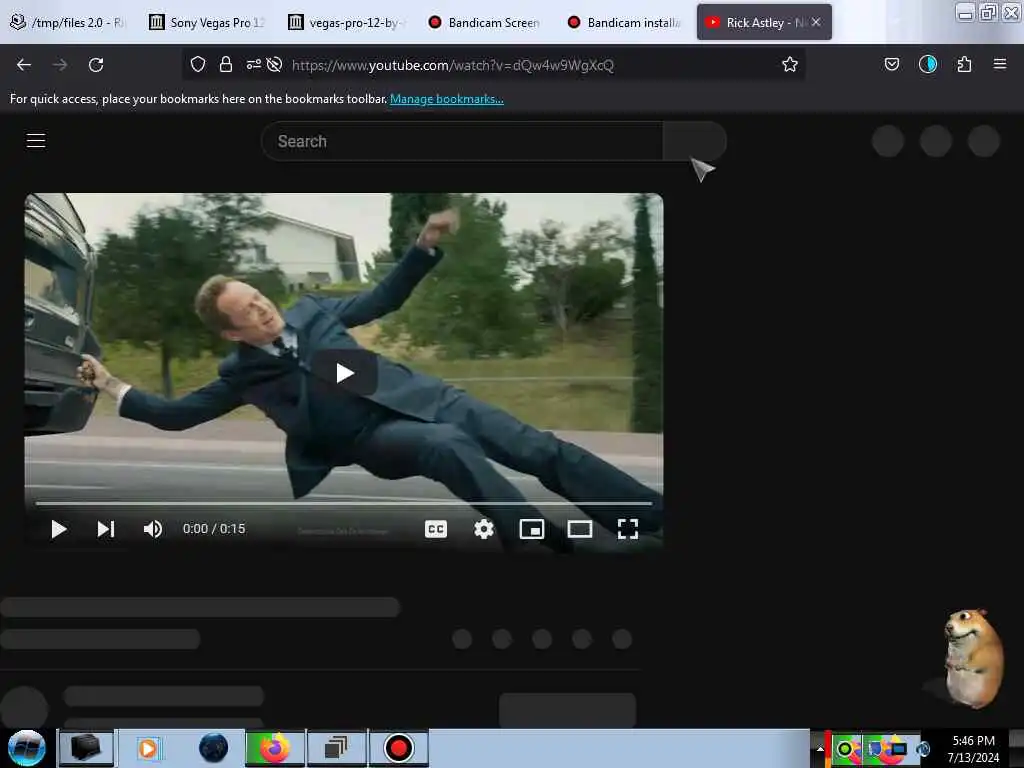
Task: Open the black box taskbar application
Action: pyautogui.click(x=86, y=748)
